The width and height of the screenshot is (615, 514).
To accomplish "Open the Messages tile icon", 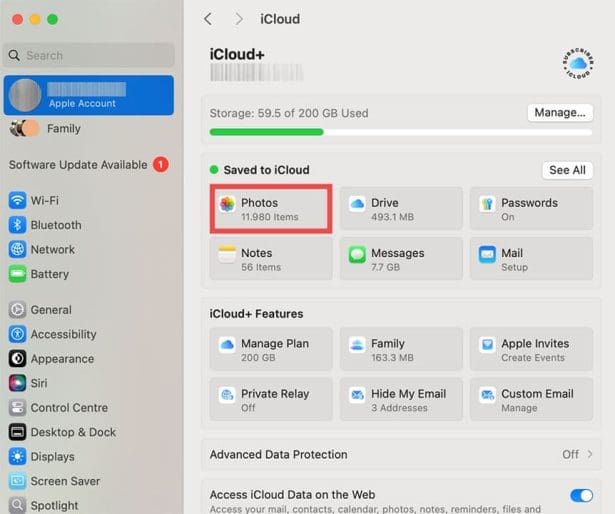I will [357, 254].
